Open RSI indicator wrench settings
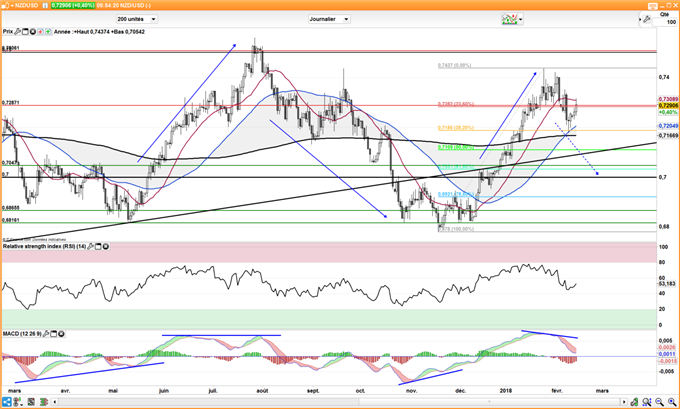680x409 pixels. pos(91,246)
